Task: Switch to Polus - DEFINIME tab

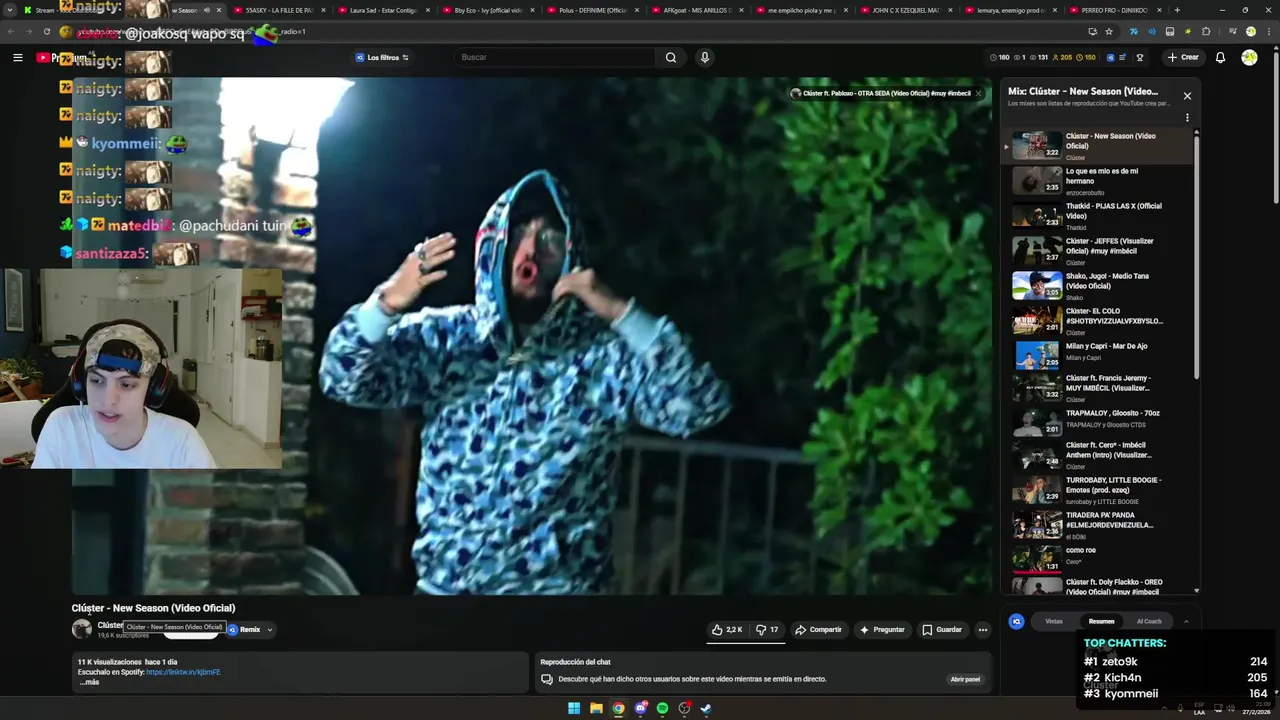Action: click(593, 10)
